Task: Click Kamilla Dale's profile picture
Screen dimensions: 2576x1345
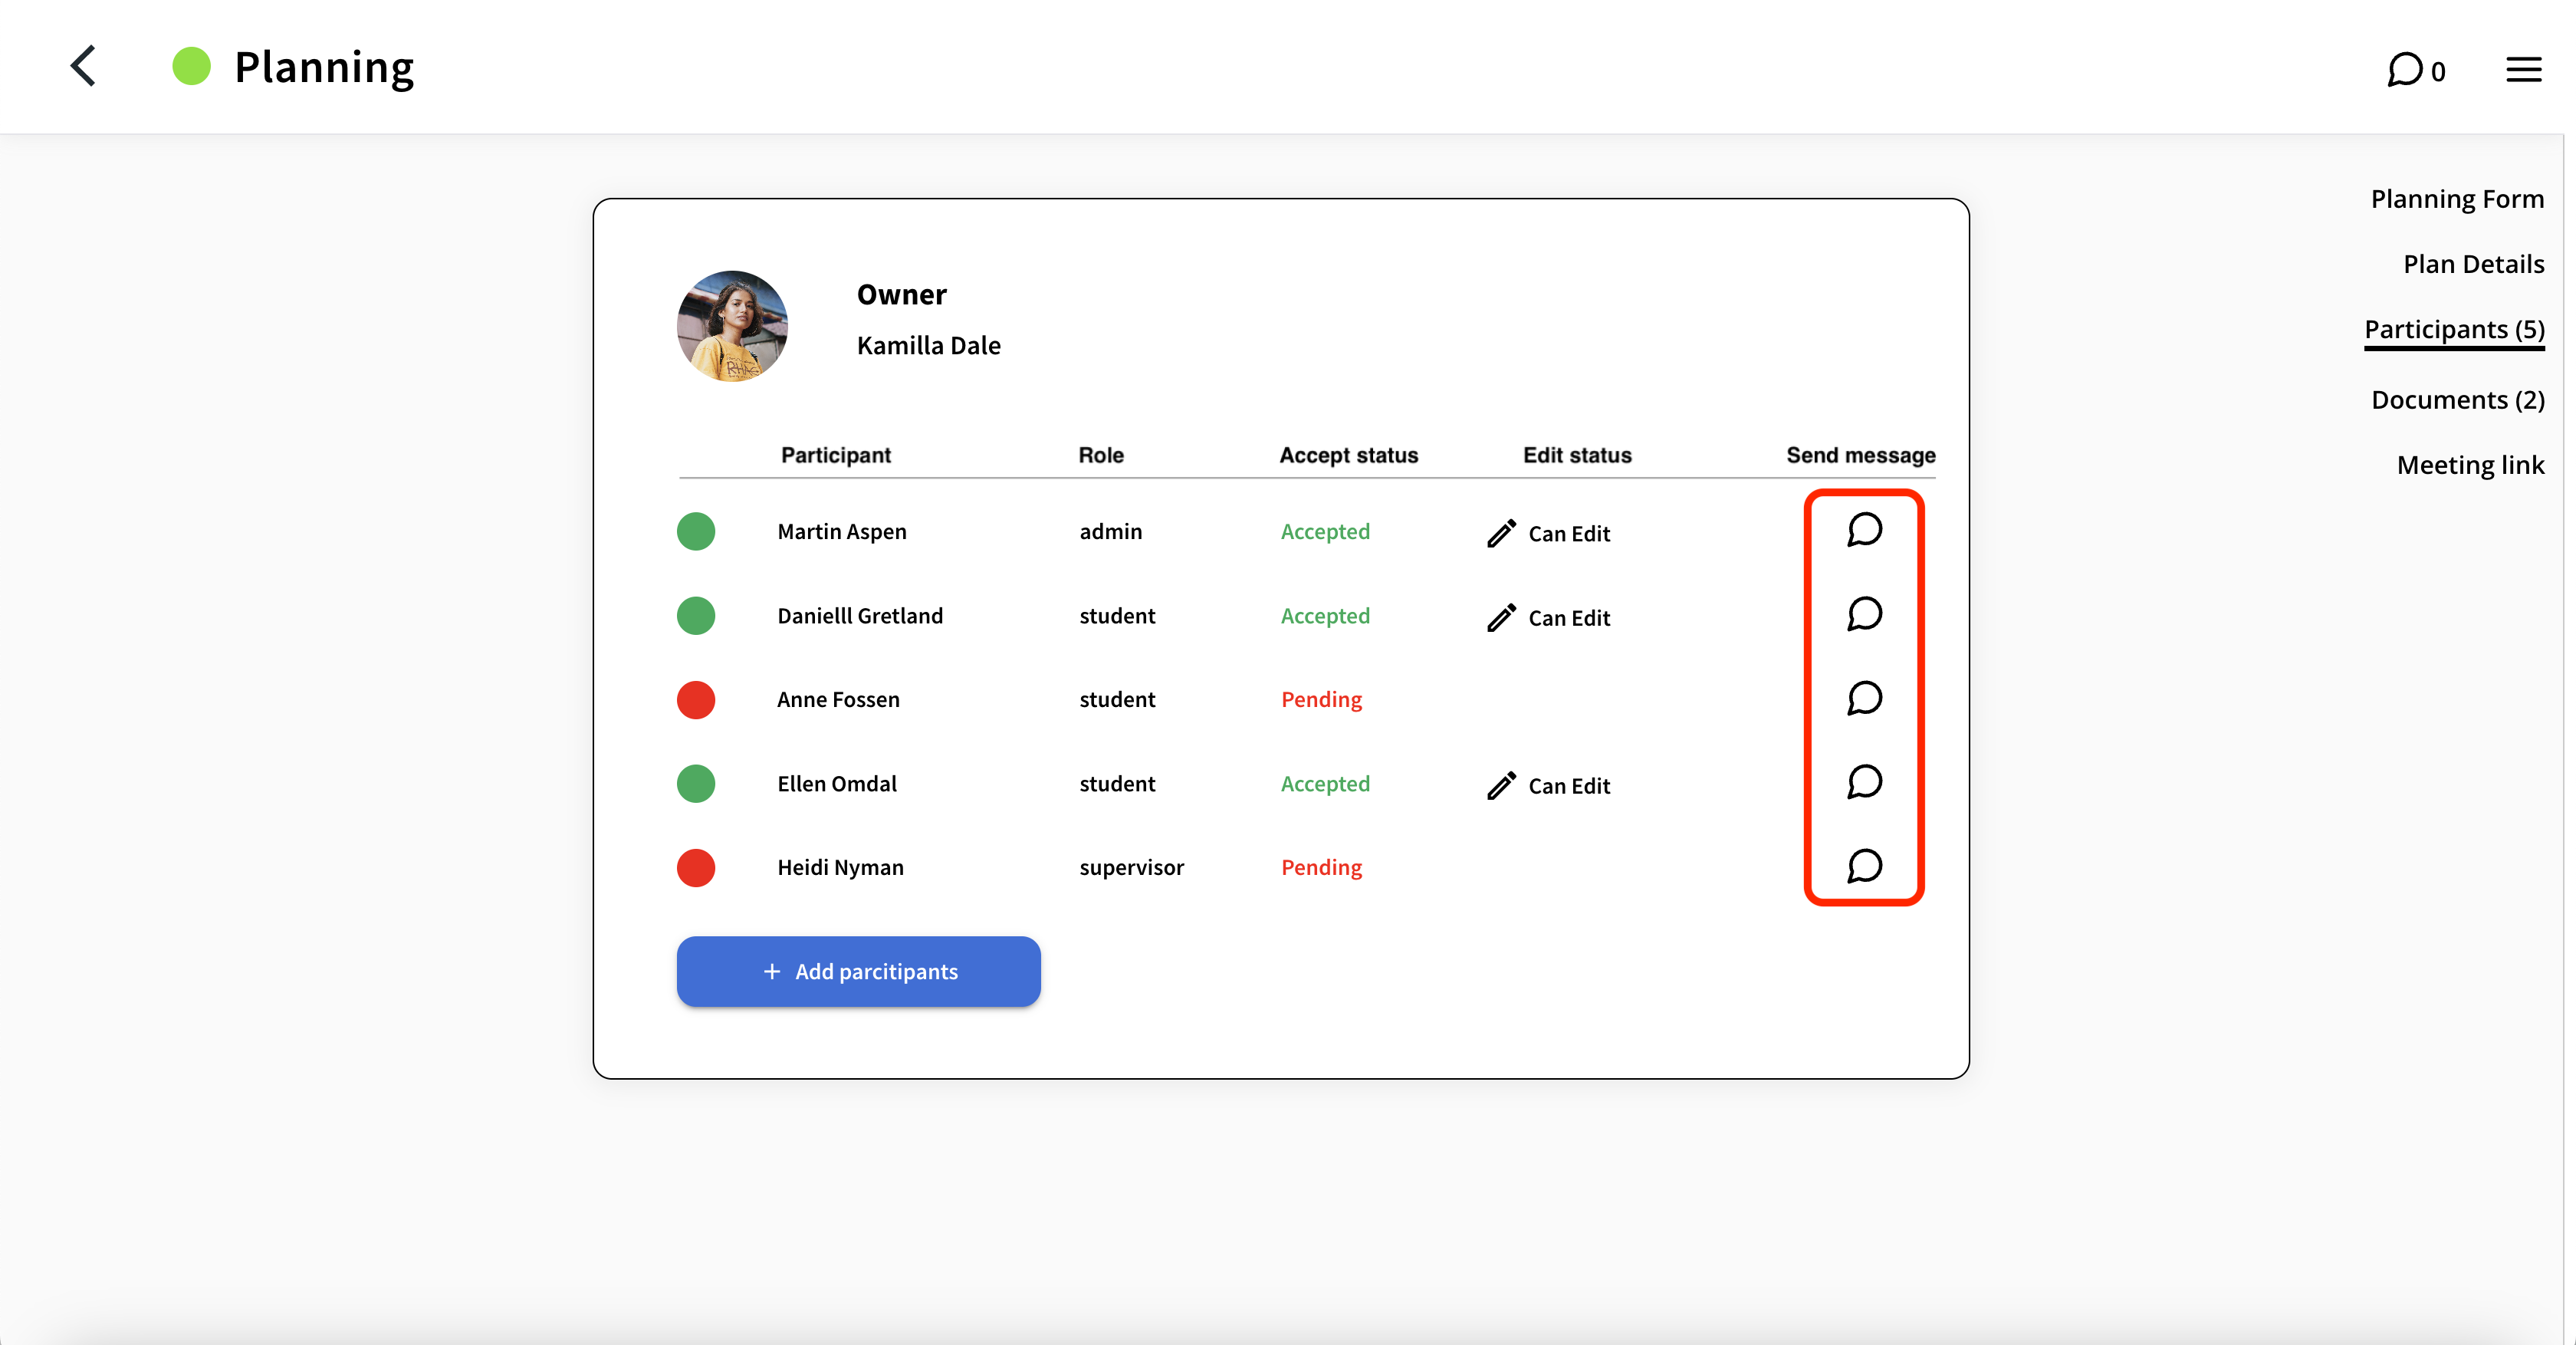Action: pos(732,326)
